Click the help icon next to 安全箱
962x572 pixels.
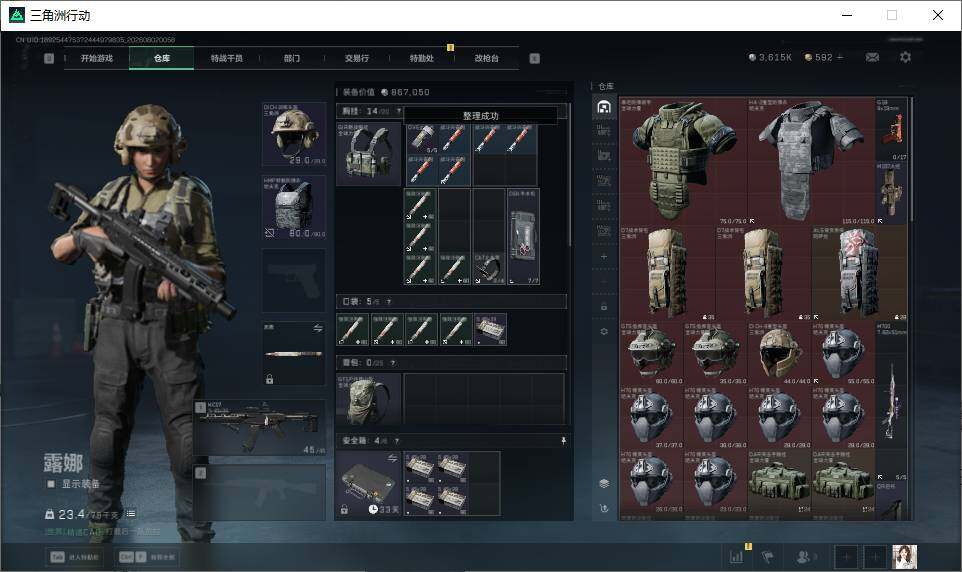[397, 441]
